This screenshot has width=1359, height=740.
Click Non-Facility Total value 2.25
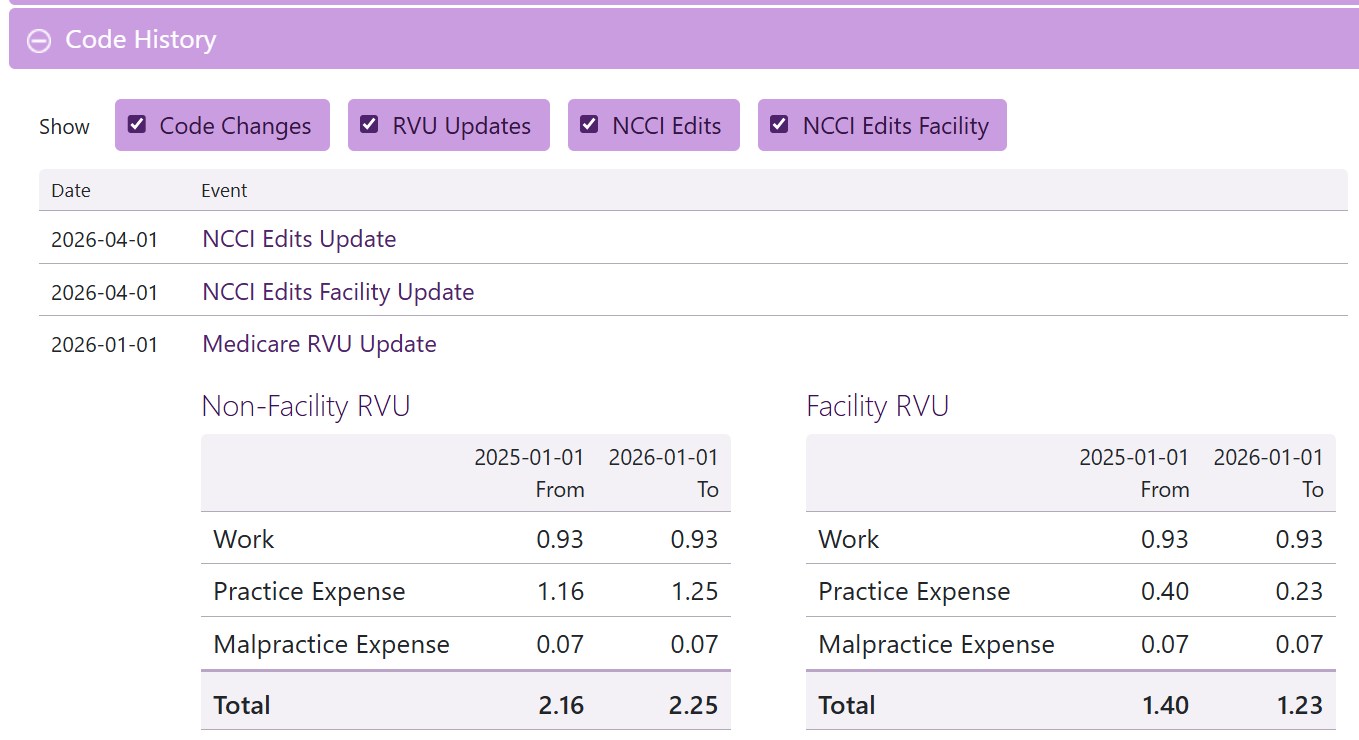tap(693, 705)
